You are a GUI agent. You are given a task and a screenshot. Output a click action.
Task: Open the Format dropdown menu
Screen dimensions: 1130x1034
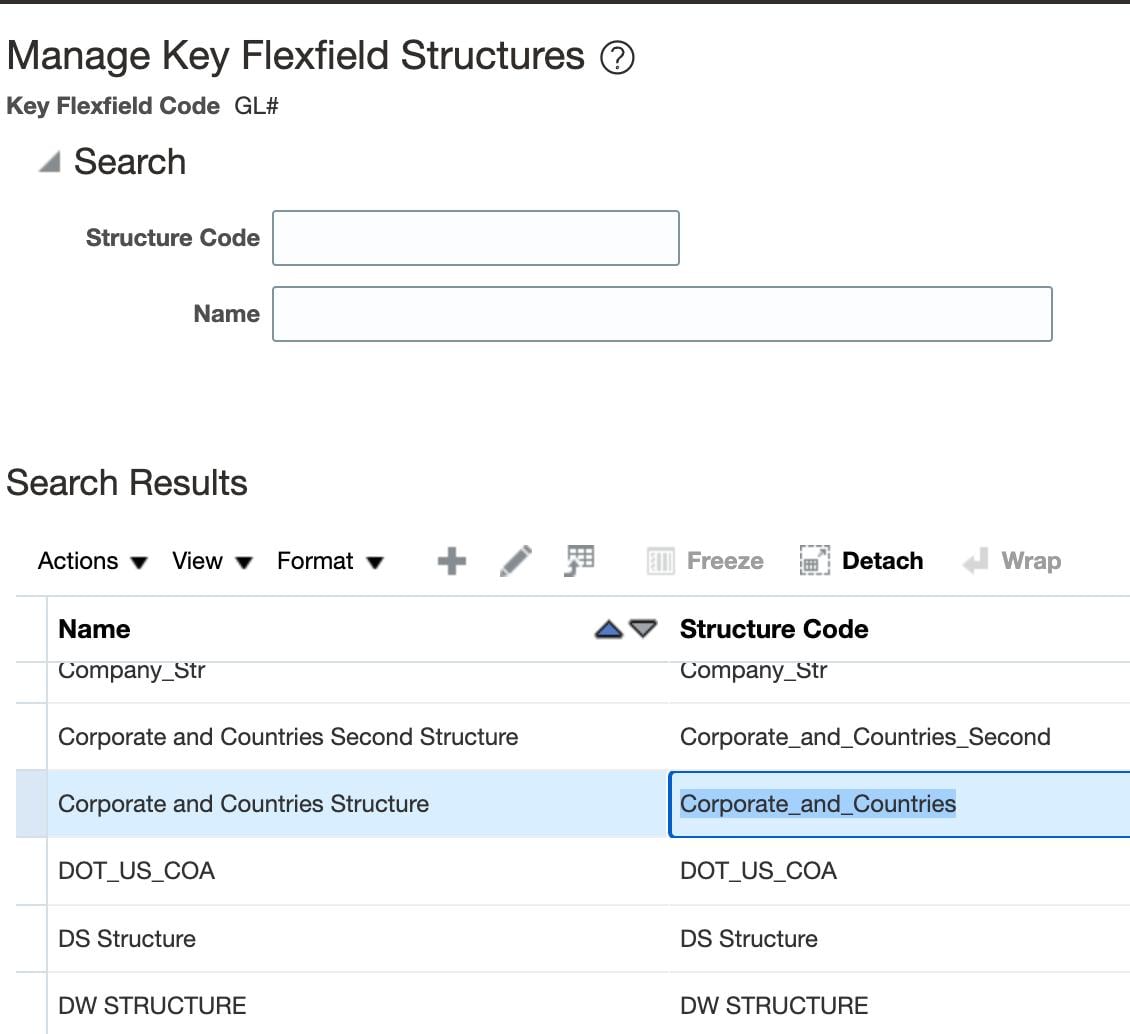[330, 561]
